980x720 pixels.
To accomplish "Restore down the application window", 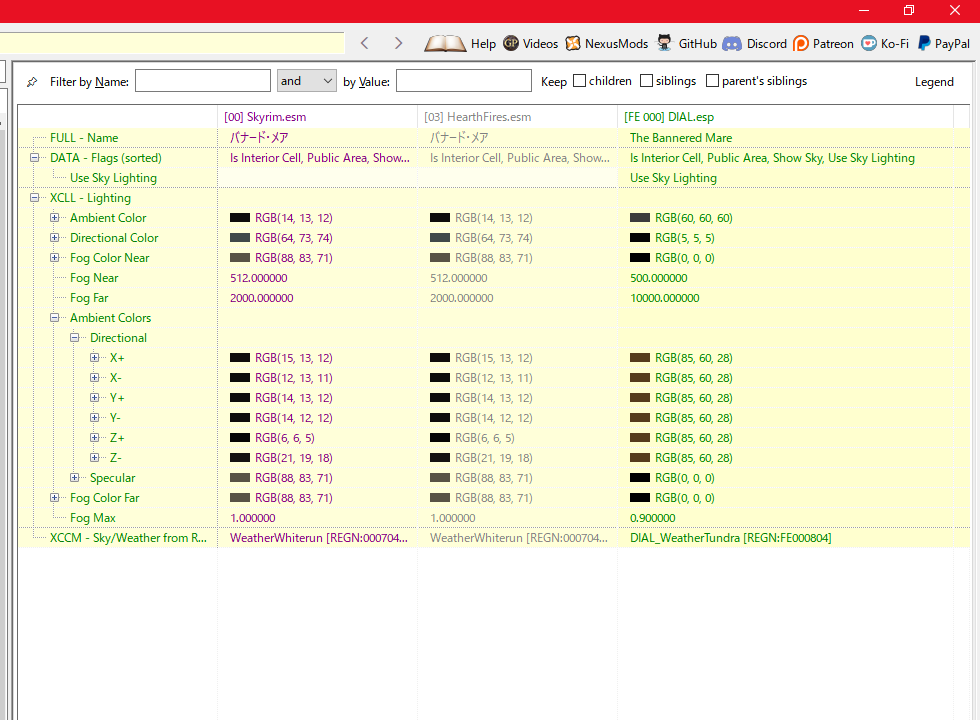I will point(909,10).
